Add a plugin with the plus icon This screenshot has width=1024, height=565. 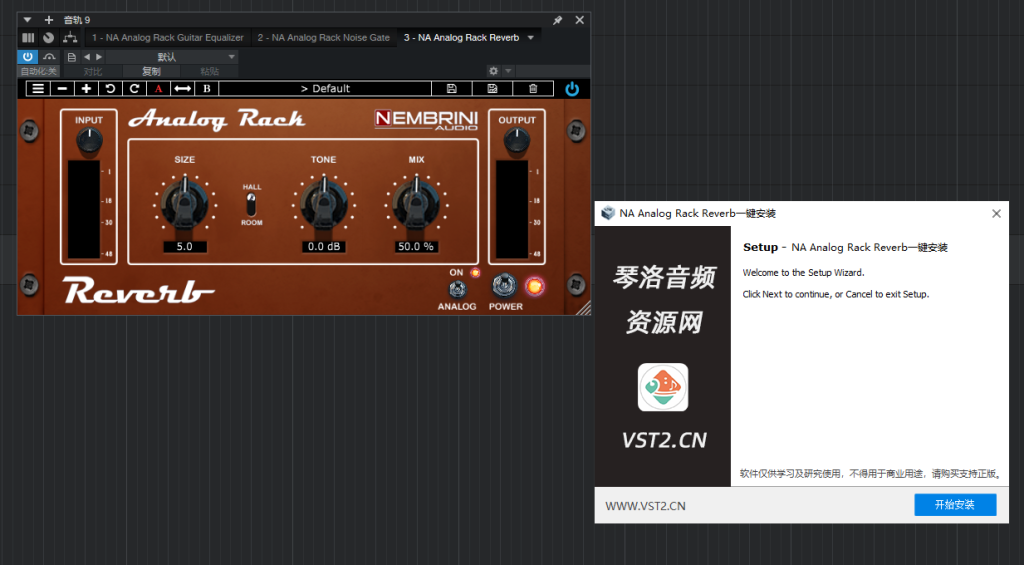point(48,20)
